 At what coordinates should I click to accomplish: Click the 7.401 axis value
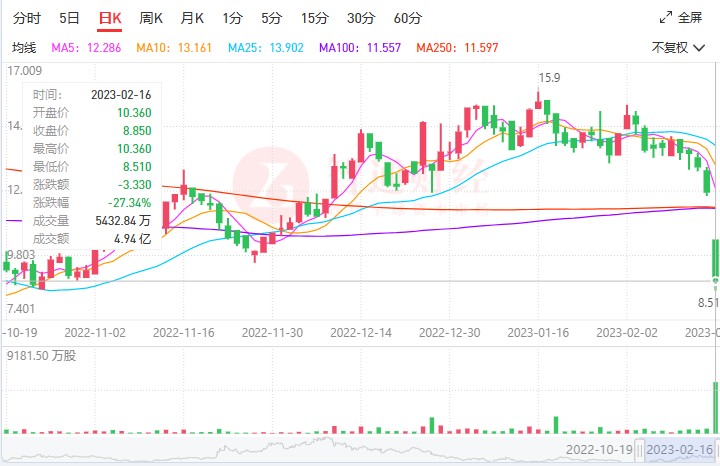tap(21, 309)
